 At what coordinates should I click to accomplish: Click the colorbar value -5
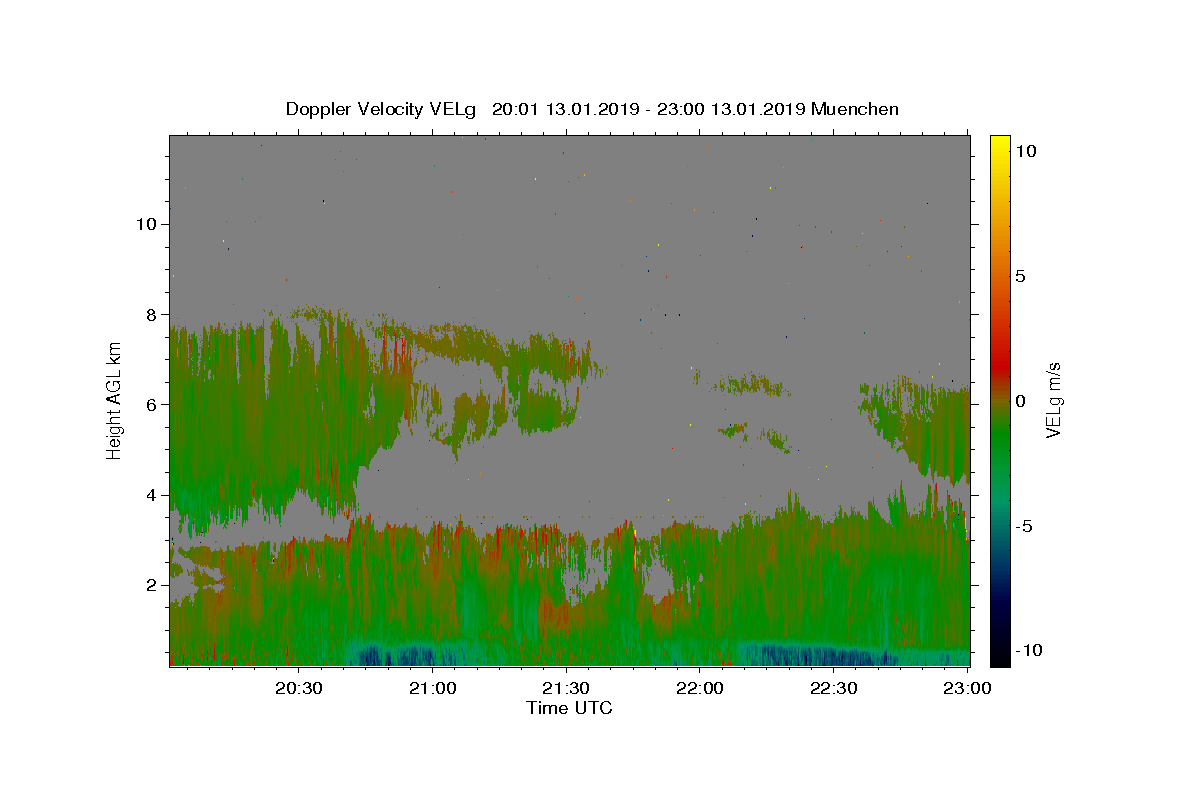click(x=1024, y=526)
